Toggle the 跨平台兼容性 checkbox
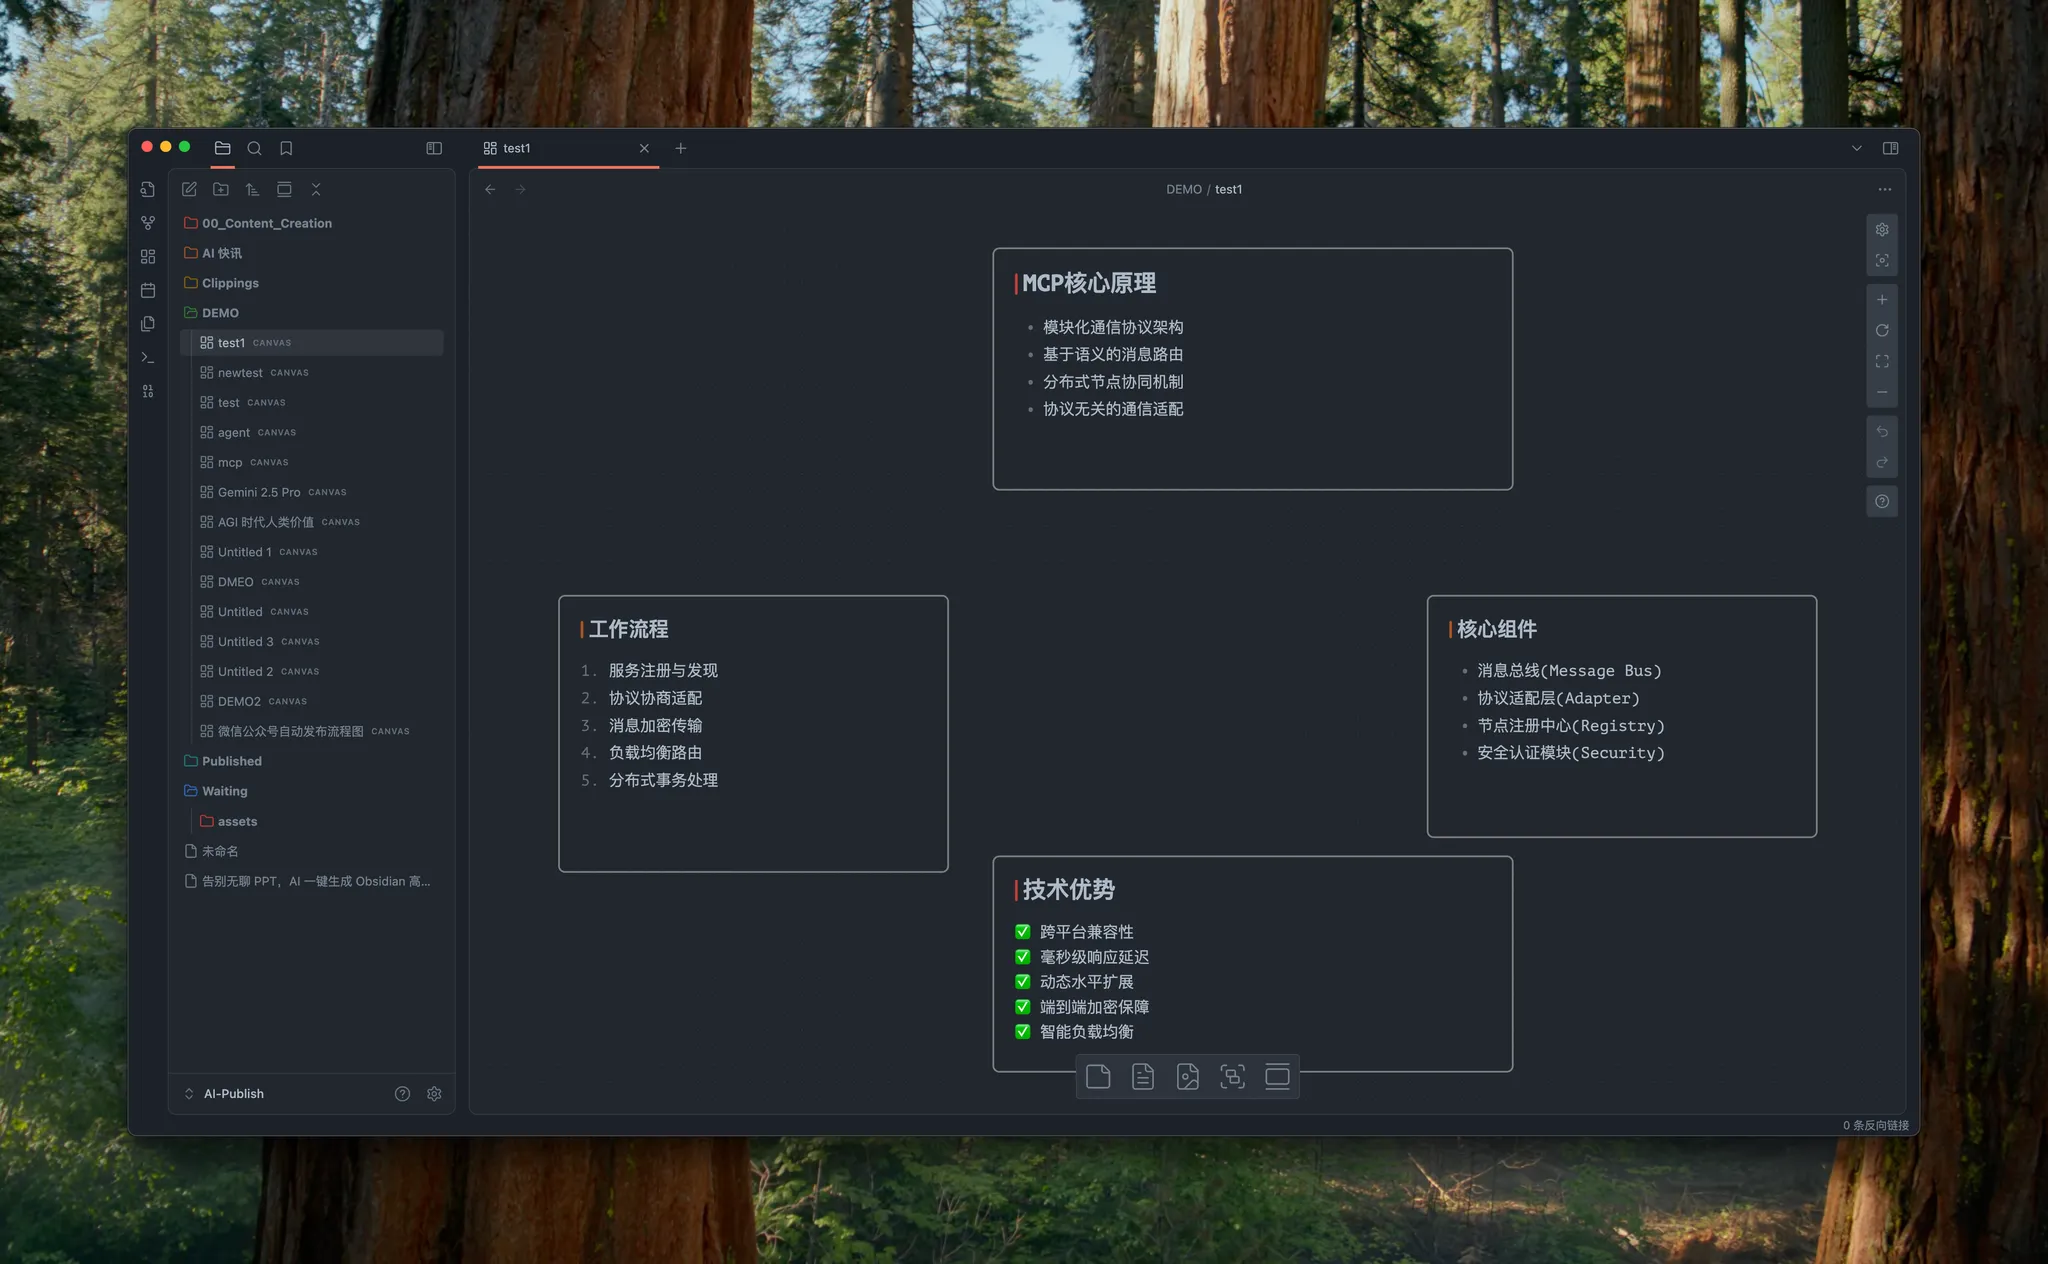2048x1264 pixels. [x=1023, y=931]
